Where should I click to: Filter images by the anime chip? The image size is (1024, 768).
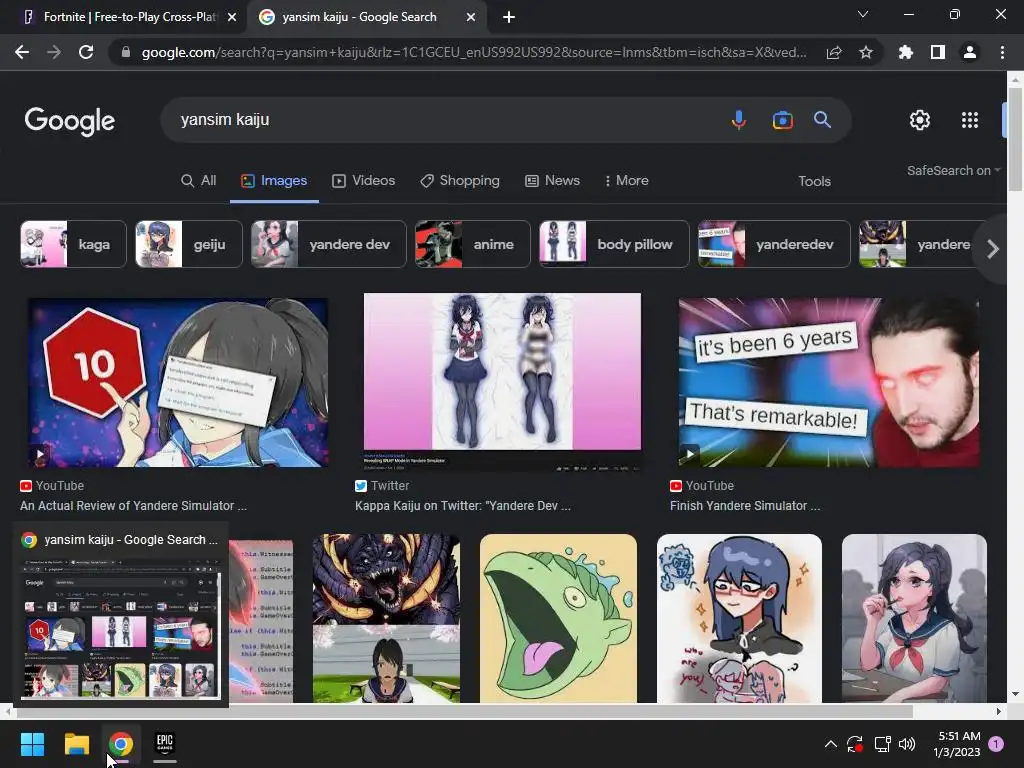473,244
